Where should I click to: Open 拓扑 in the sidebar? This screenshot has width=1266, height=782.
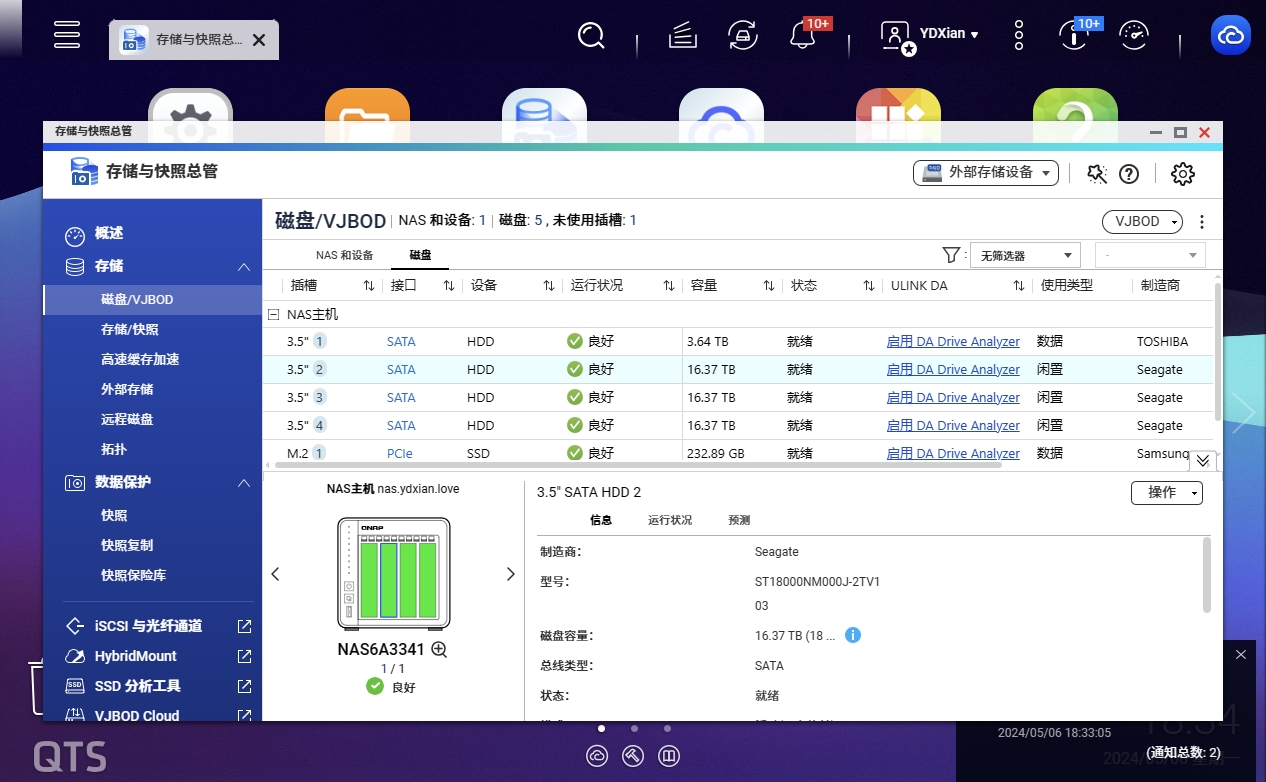[x=114, y=449]
